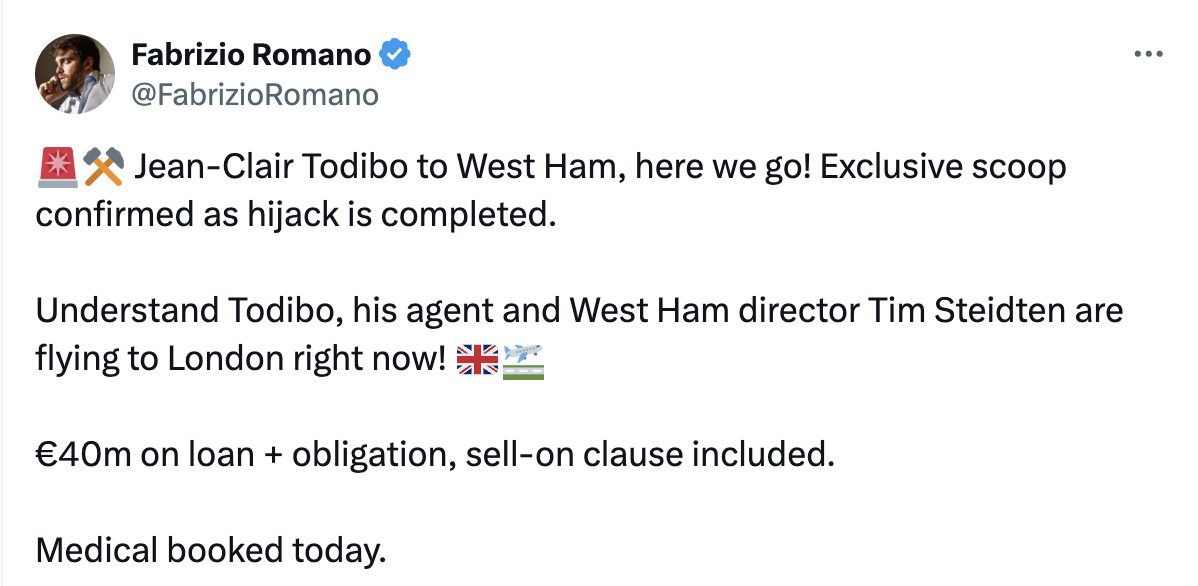Click the crossed hammers emoji
The width and height of the screenshot is (1198, 586).
click(103, 167)
